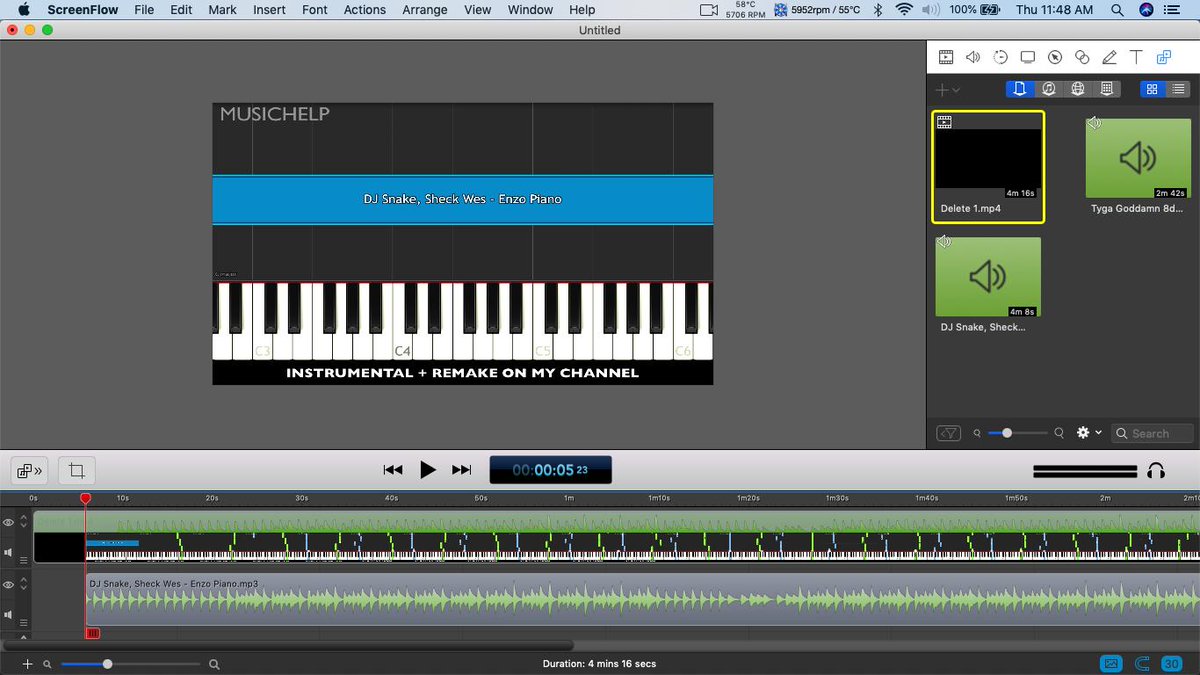Screen dimensions: 1200x675
Task: Switch media library to icon grid view
Action: point(1152,89)
